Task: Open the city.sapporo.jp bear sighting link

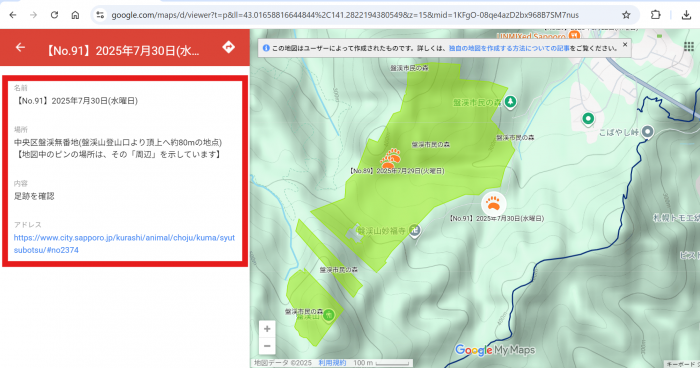Action: [x=124, y=244]
